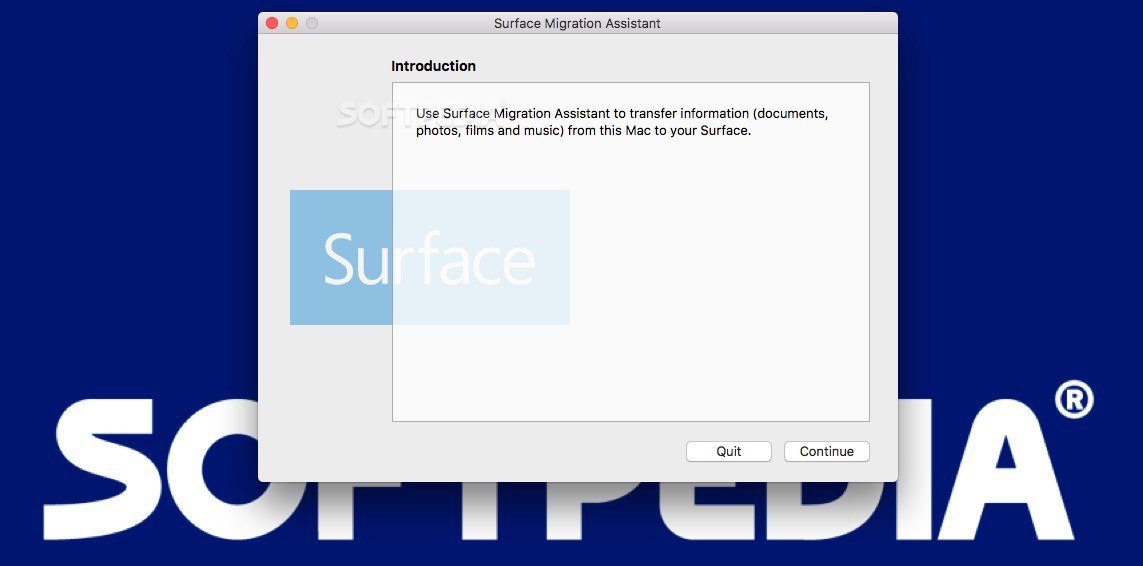Click the Introduction heading
This screenshot has height=566, width=1143.
pos(433,66)
